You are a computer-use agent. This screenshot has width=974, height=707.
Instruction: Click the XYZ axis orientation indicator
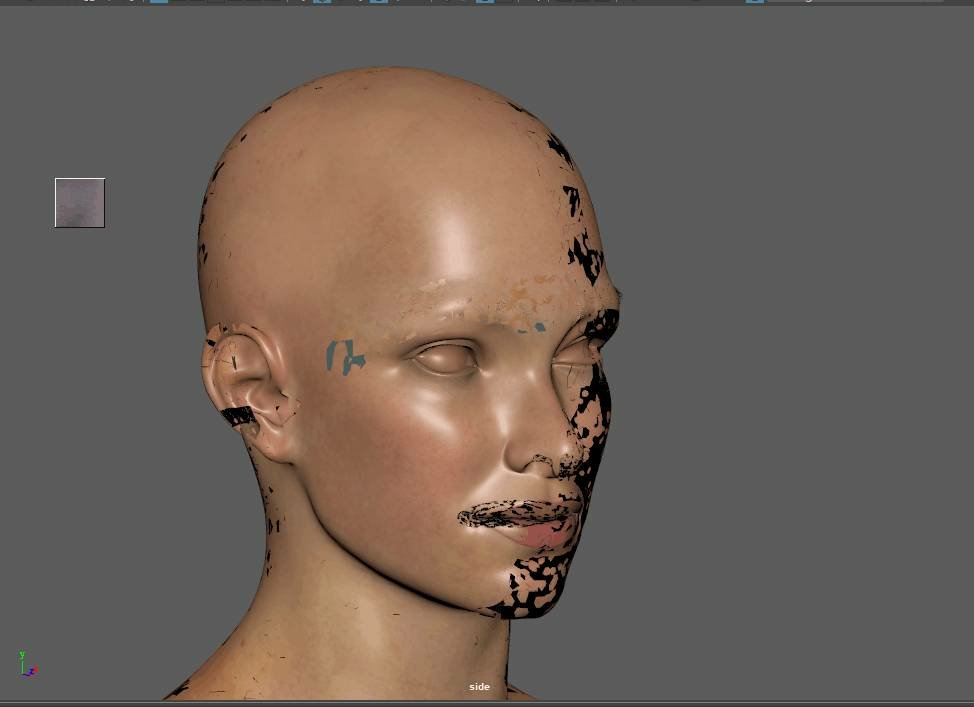(x=26, y=664)
